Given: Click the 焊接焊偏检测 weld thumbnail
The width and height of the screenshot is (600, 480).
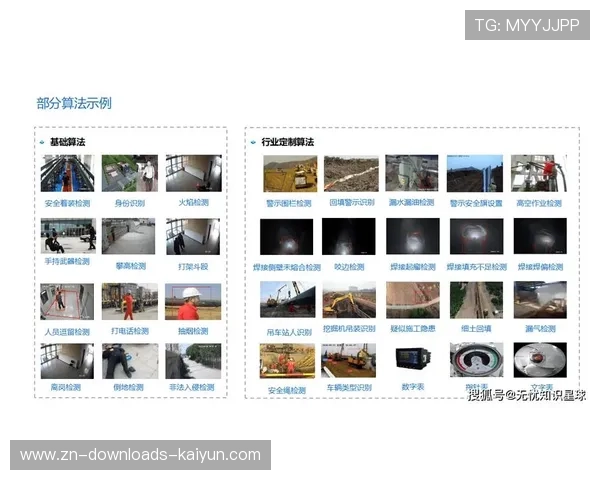Looking at the screenshot, I should (540, 236).
